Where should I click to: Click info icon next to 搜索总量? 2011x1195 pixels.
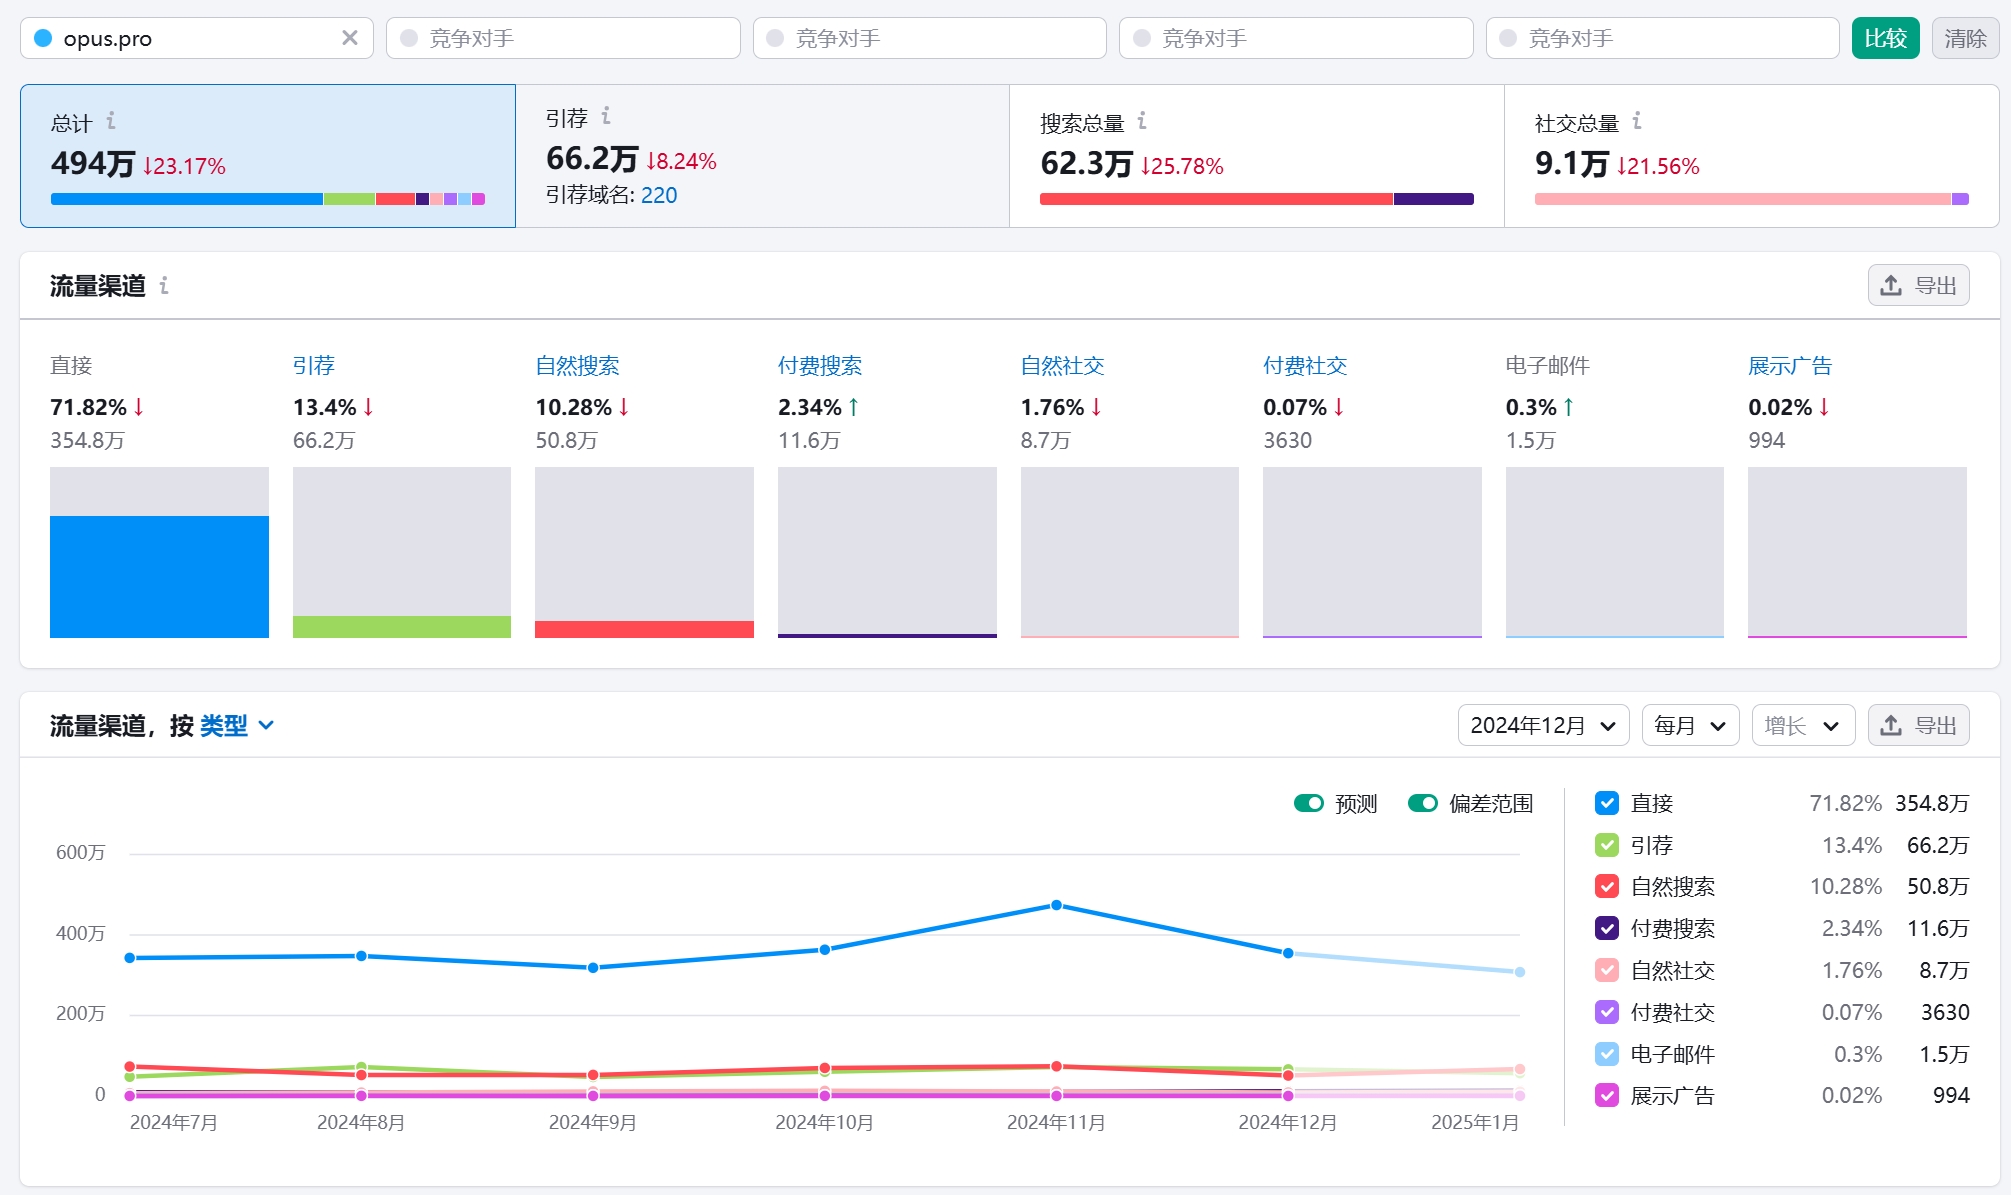click(1142, 121)
